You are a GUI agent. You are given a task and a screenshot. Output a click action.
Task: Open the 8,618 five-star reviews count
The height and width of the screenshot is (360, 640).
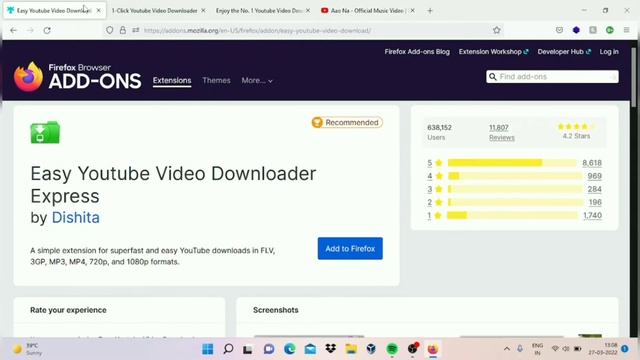coord(592,163)
